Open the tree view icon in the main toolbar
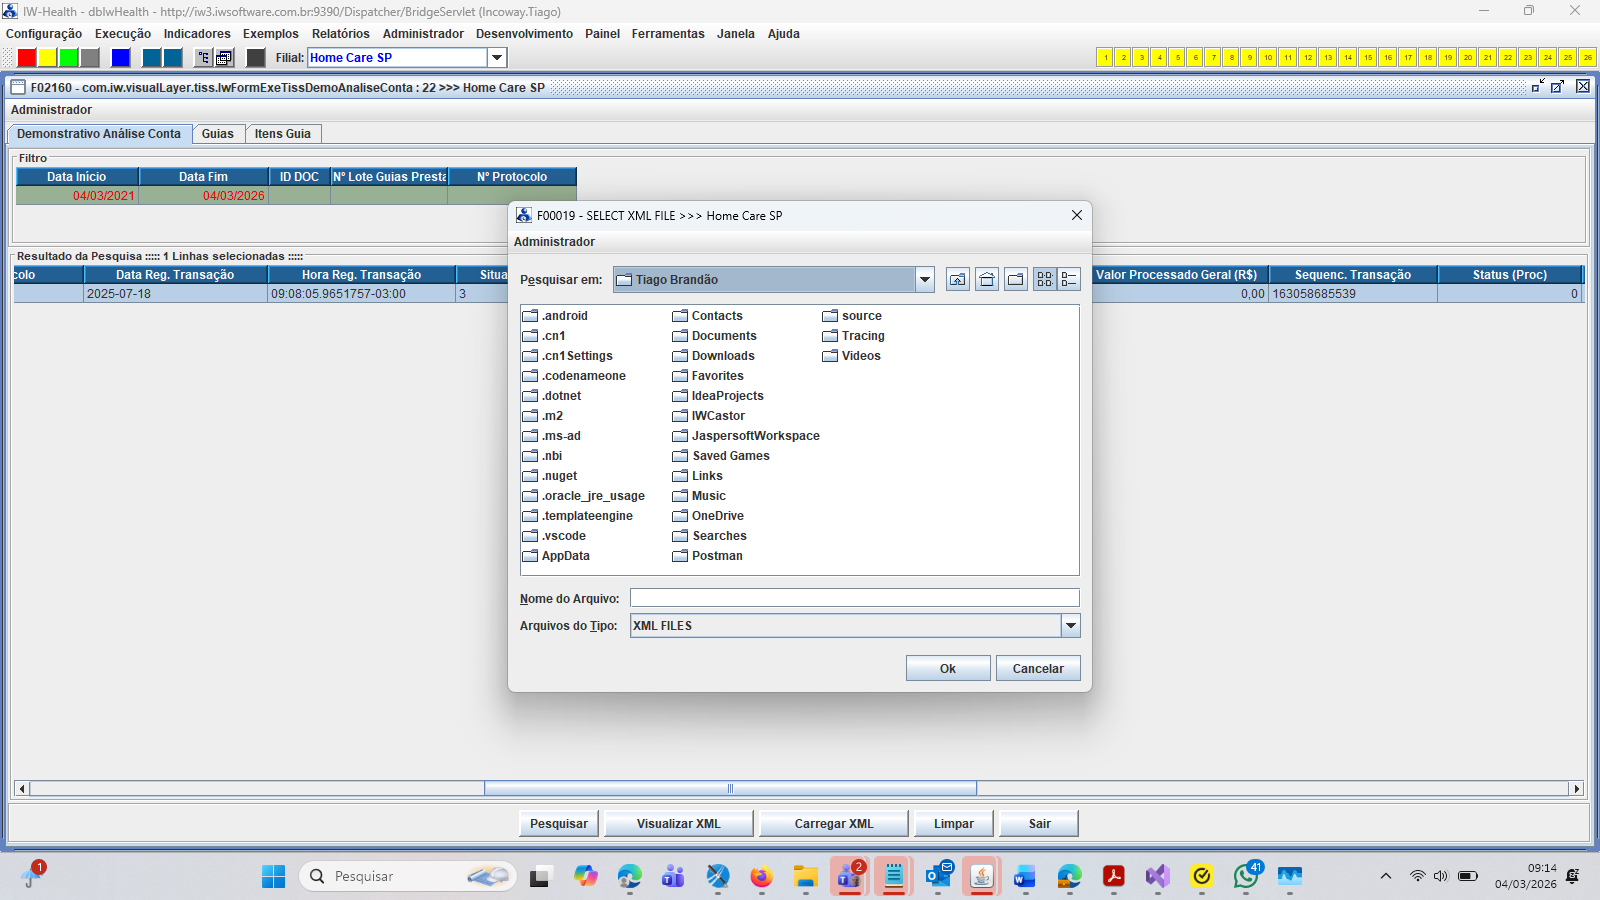 203,58
